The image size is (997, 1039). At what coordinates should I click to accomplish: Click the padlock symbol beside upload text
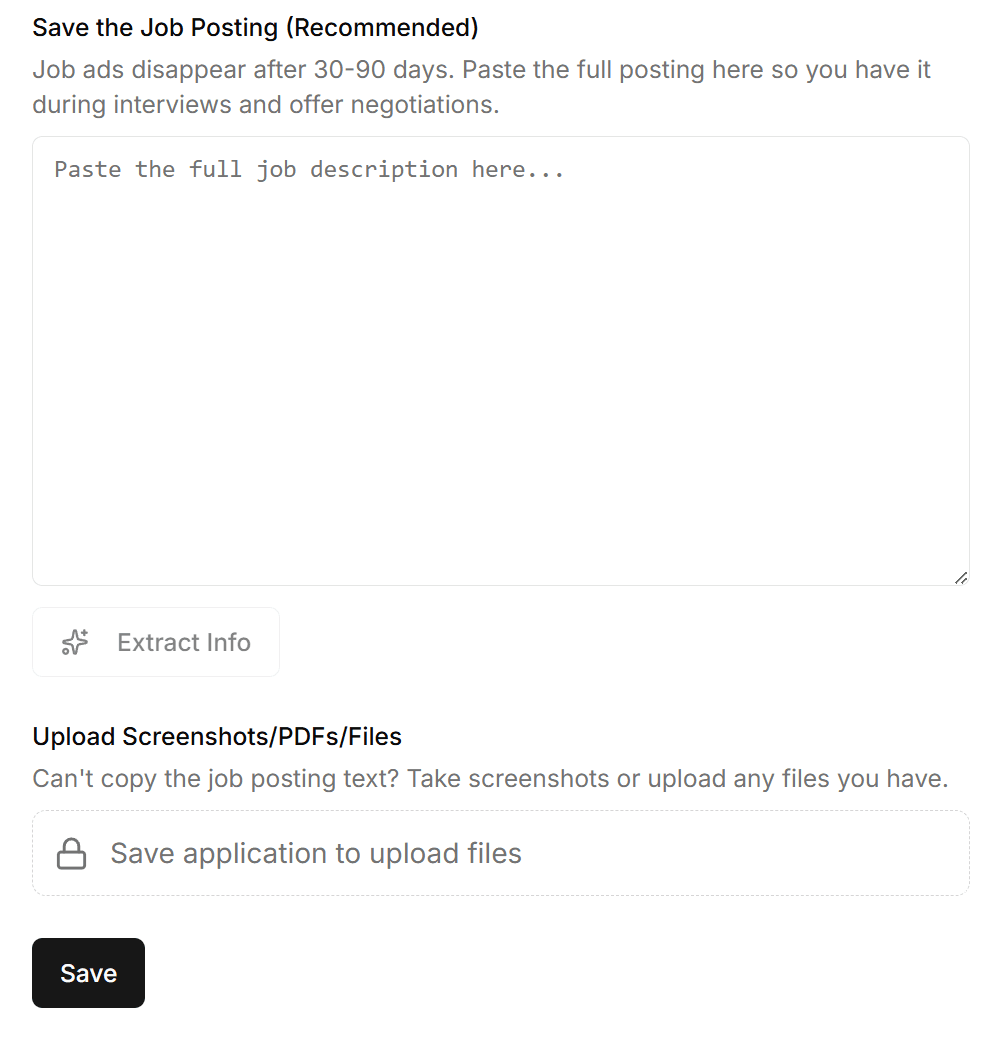71,853
